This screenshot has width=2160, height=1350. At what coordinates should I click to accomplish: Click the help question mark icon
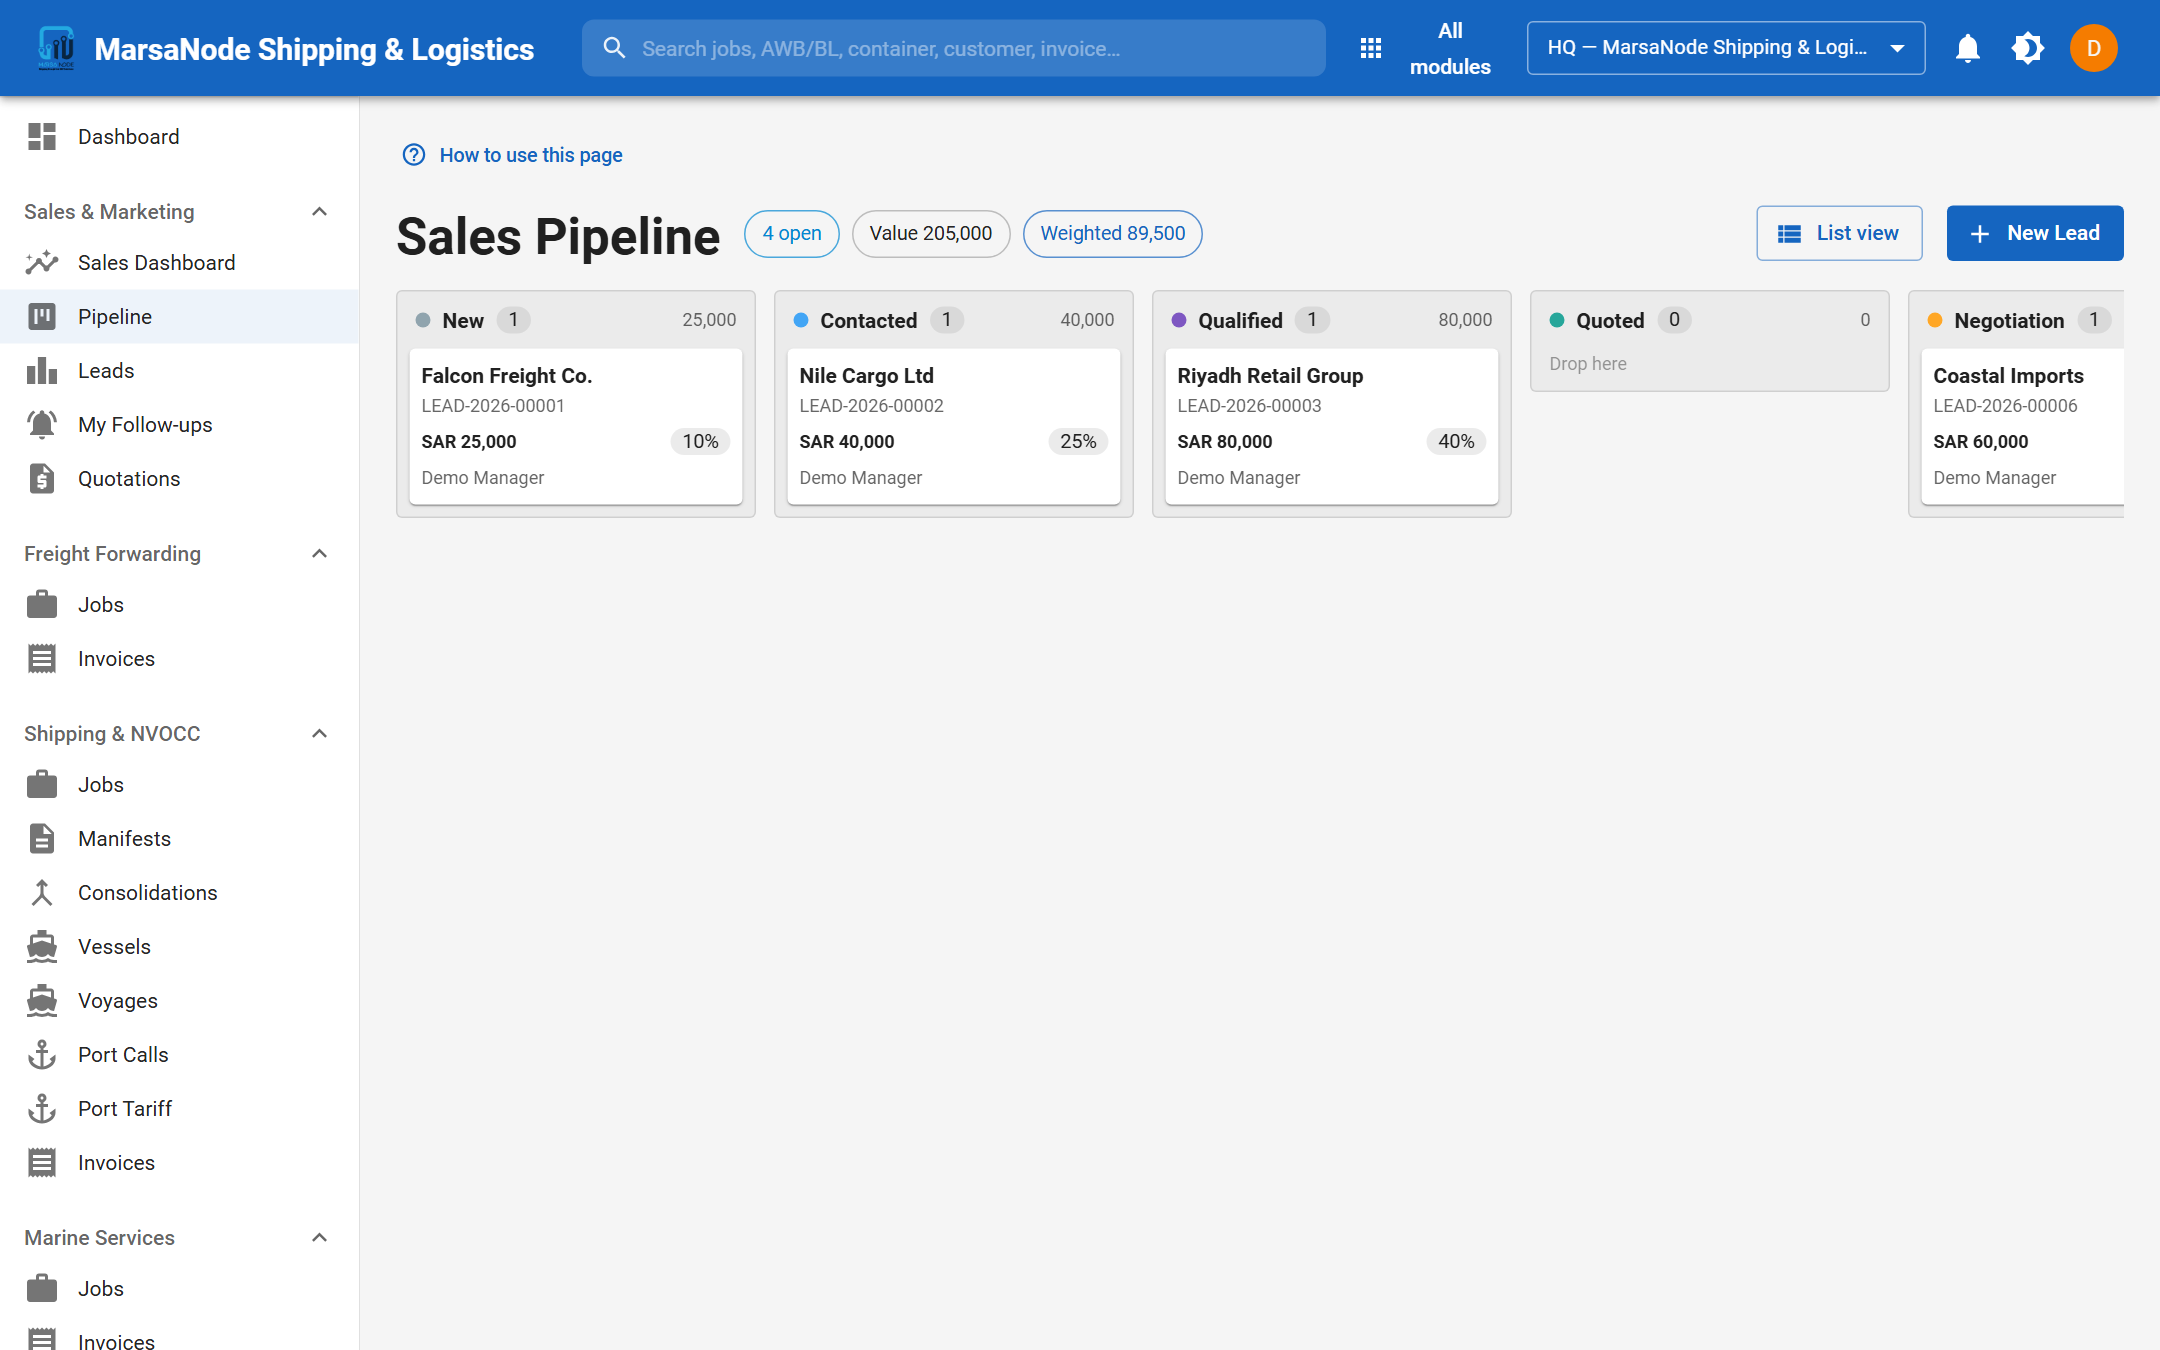pos(414,155)
